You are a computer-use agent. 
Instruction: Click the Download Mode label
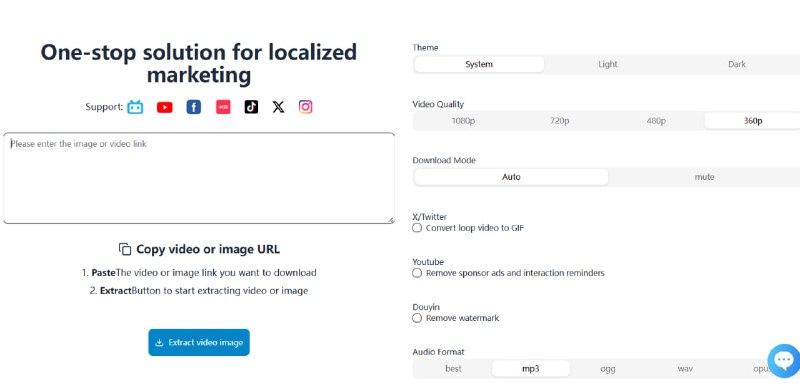[x=444, y=160]
